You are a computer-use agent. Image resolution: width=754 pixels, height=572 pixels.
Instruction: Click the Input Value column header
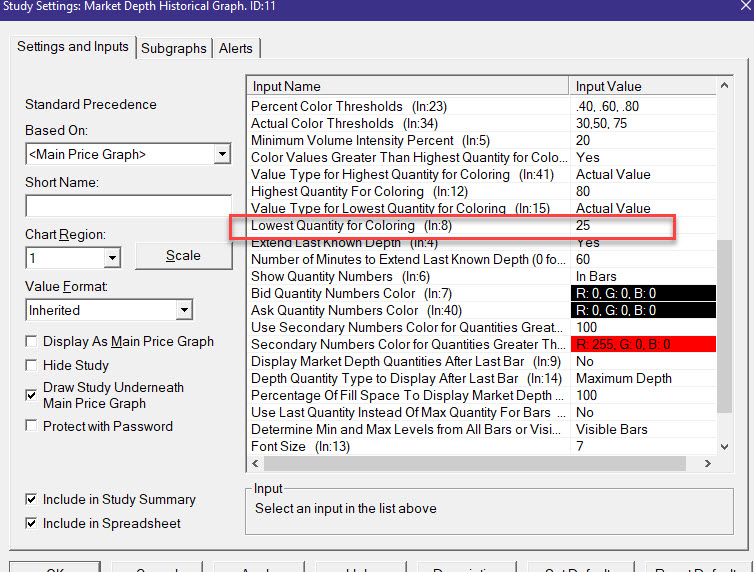[643, 86]
